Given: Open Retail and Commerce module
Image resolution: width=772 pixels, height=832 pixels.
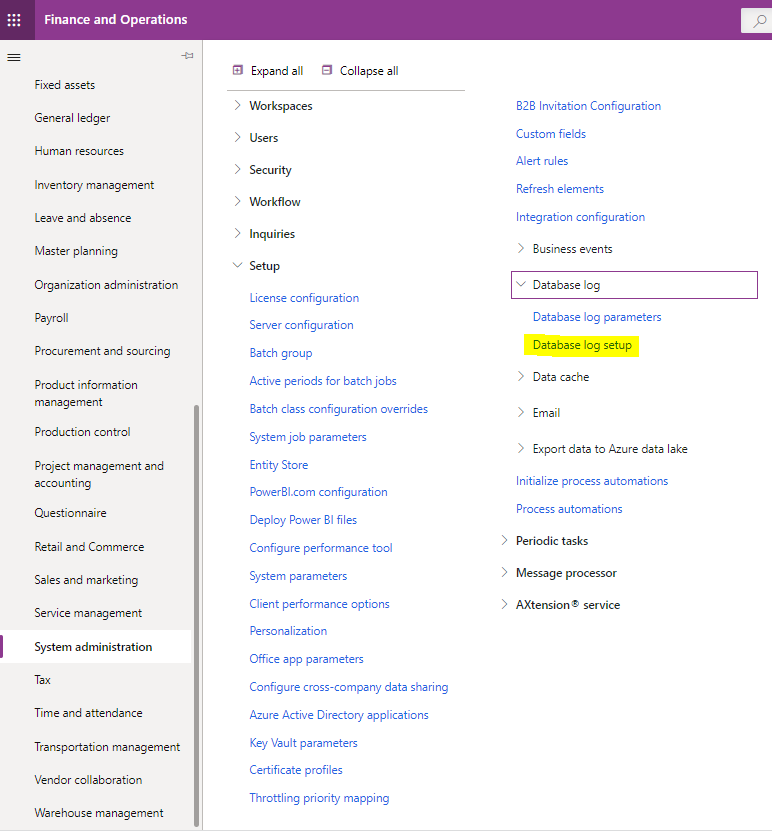Looking at the screenshot, I should click(x=89, y=547).
